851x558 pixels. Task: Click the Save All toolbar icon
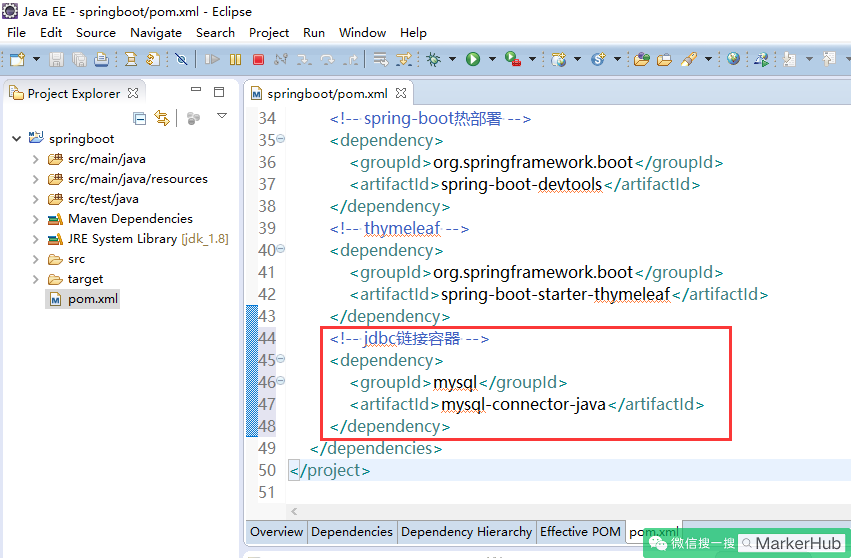pos(79,59)
